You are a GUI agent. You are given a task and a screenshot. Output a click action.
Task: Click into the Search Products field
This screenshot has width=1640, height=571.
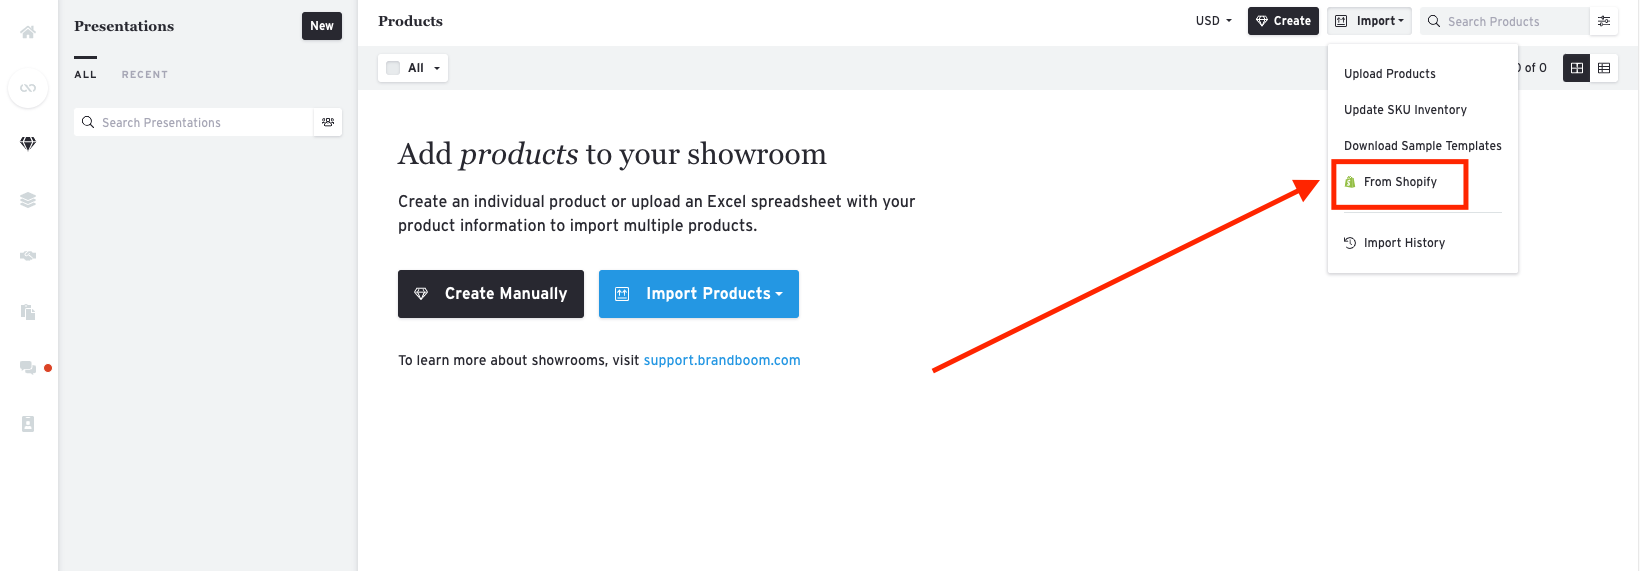click(x=1510, y=21)
